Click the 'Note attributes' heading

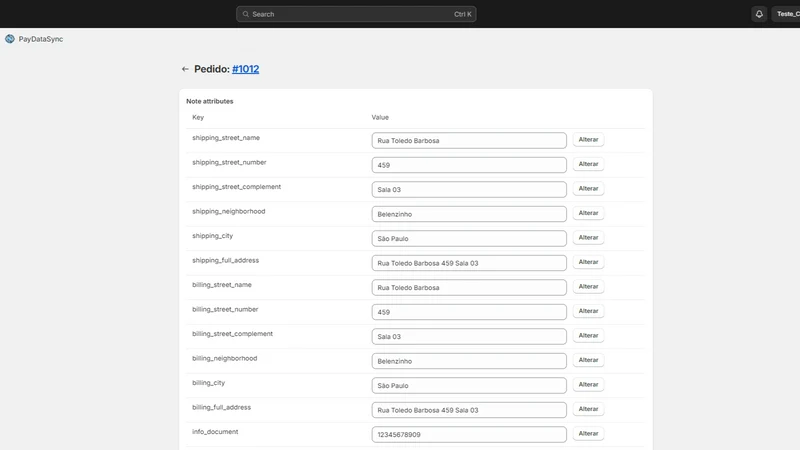coord(210,101)
